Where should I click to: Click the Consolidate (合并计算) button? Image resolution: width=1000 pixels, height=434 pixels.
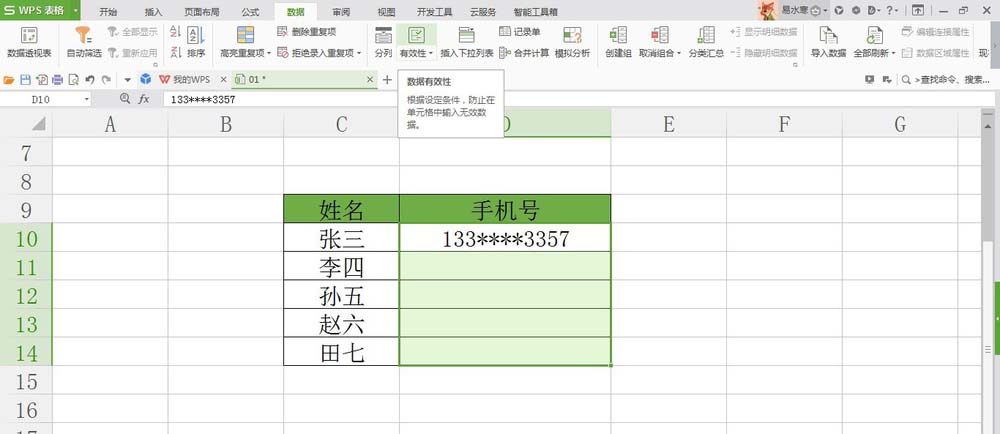524,53
